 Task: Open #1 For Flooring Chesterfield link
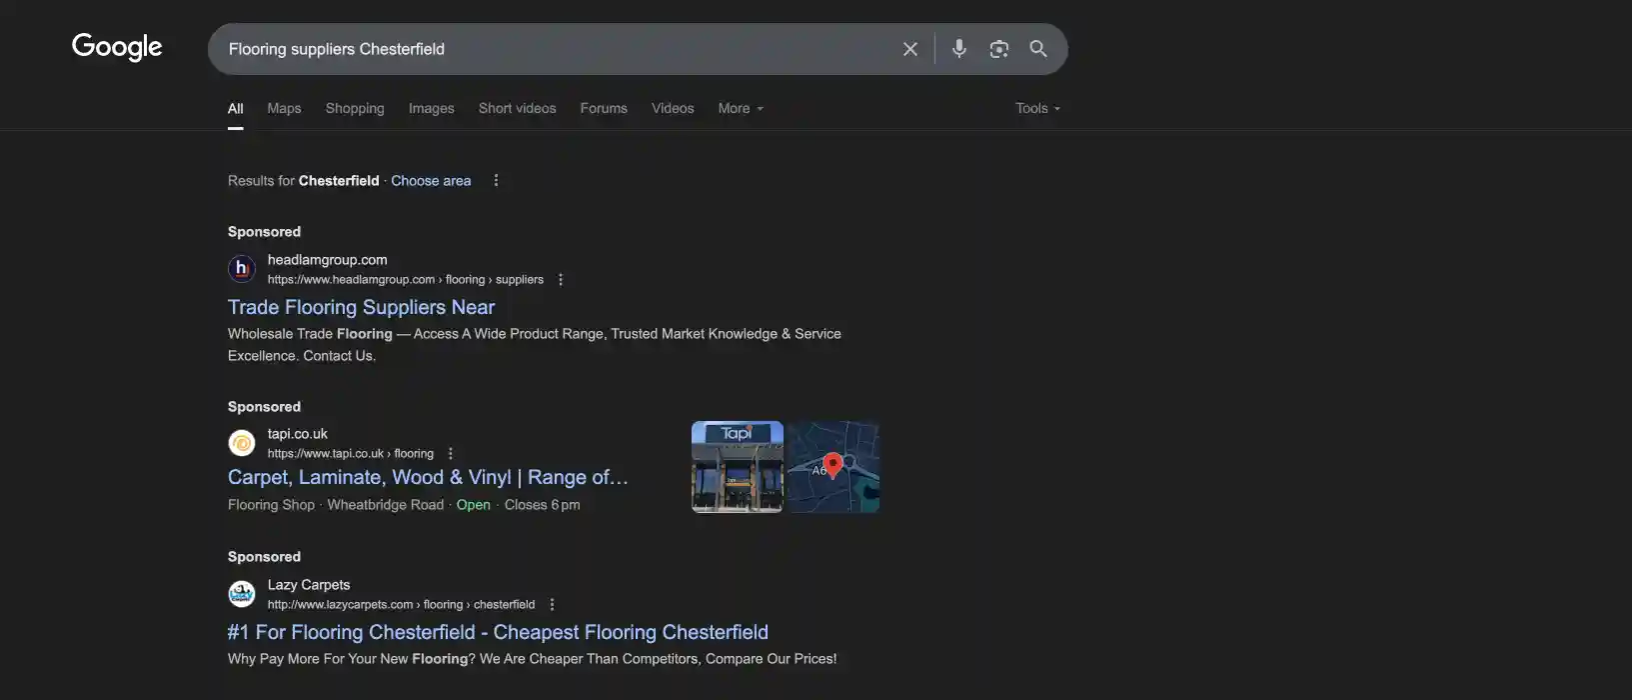(498, 632)
